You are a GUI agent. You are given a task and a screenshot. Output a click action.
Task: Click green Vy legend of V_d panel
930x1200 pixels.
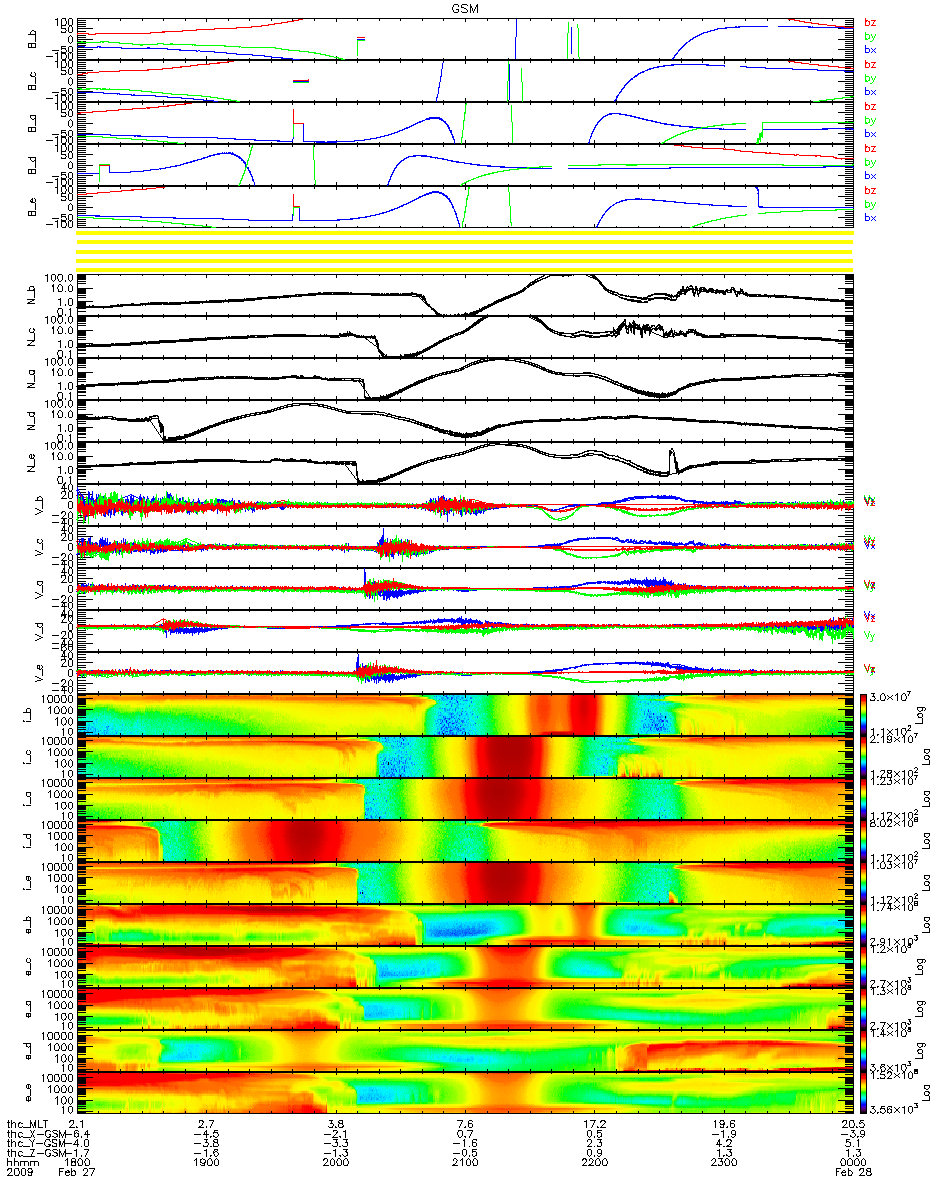870,636
